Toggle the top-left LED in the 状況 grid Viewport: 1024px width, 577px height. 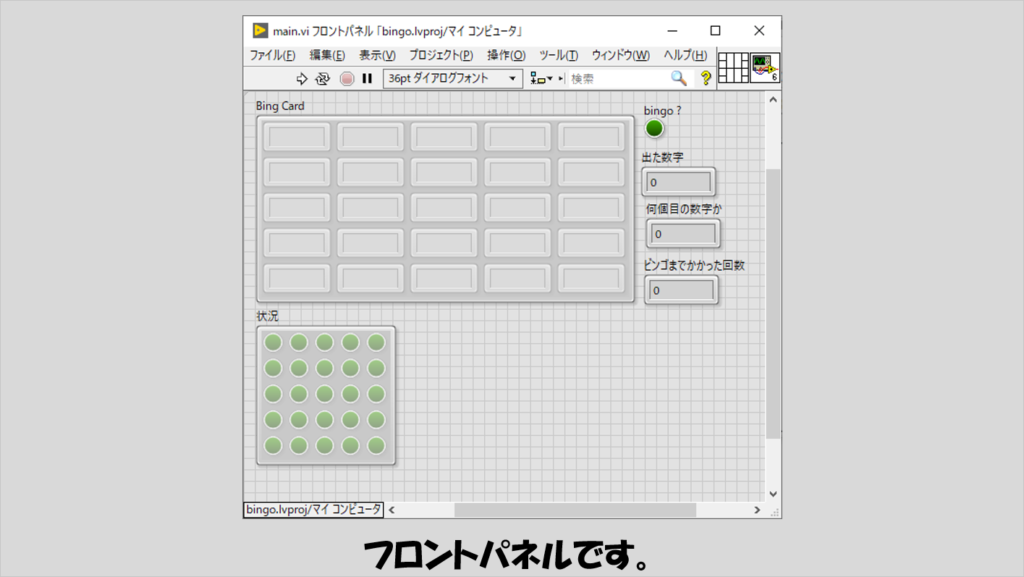(273, 342)
